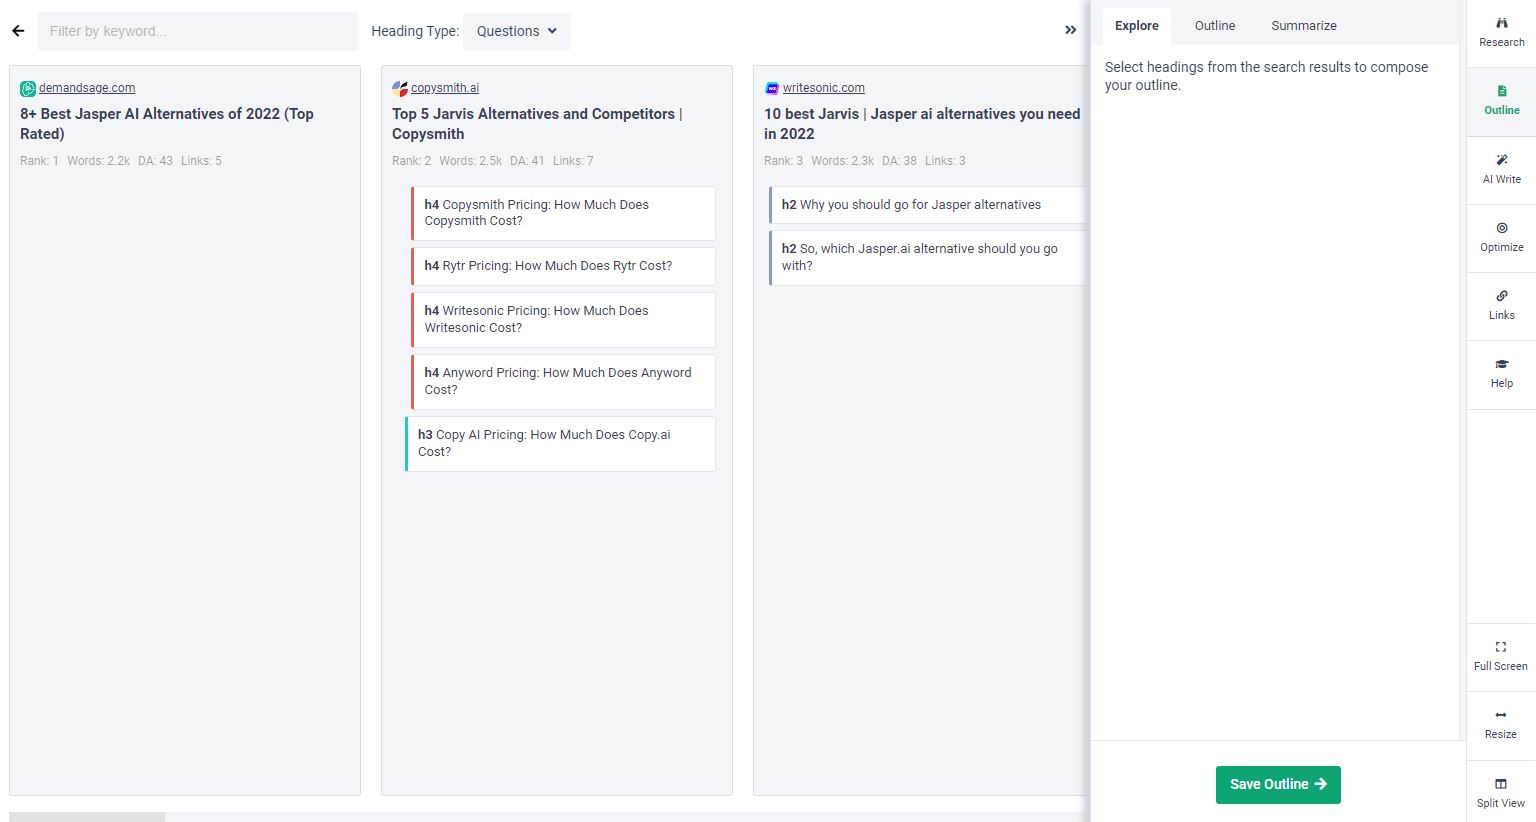Select heading So, which Jasper.ai alternative should you go with?
1536x822 pixels.
(927, 257)
